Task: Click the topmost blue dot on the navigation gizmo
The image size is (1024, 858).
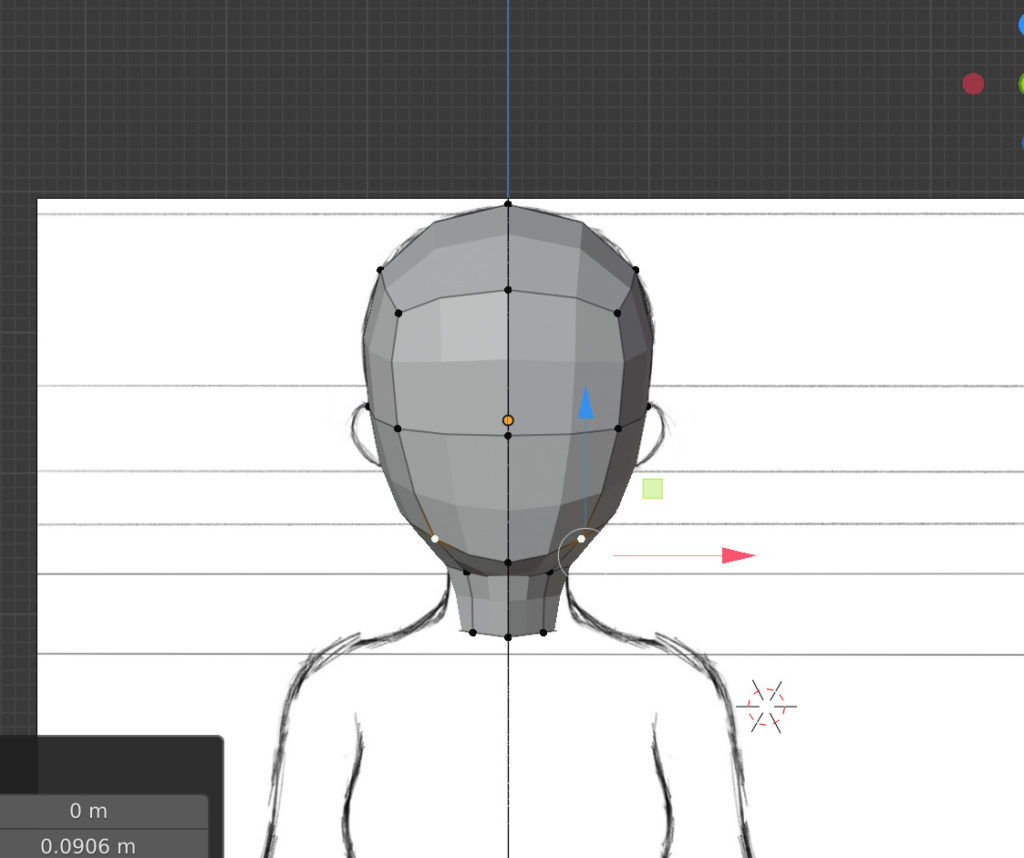Action: pyautogui.click(x=1020, y=25)
